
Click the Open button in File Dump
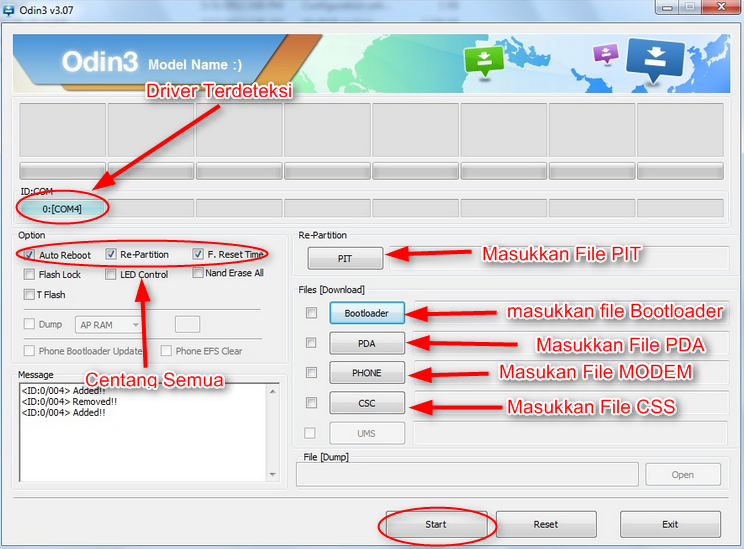(x=683, y=475)
